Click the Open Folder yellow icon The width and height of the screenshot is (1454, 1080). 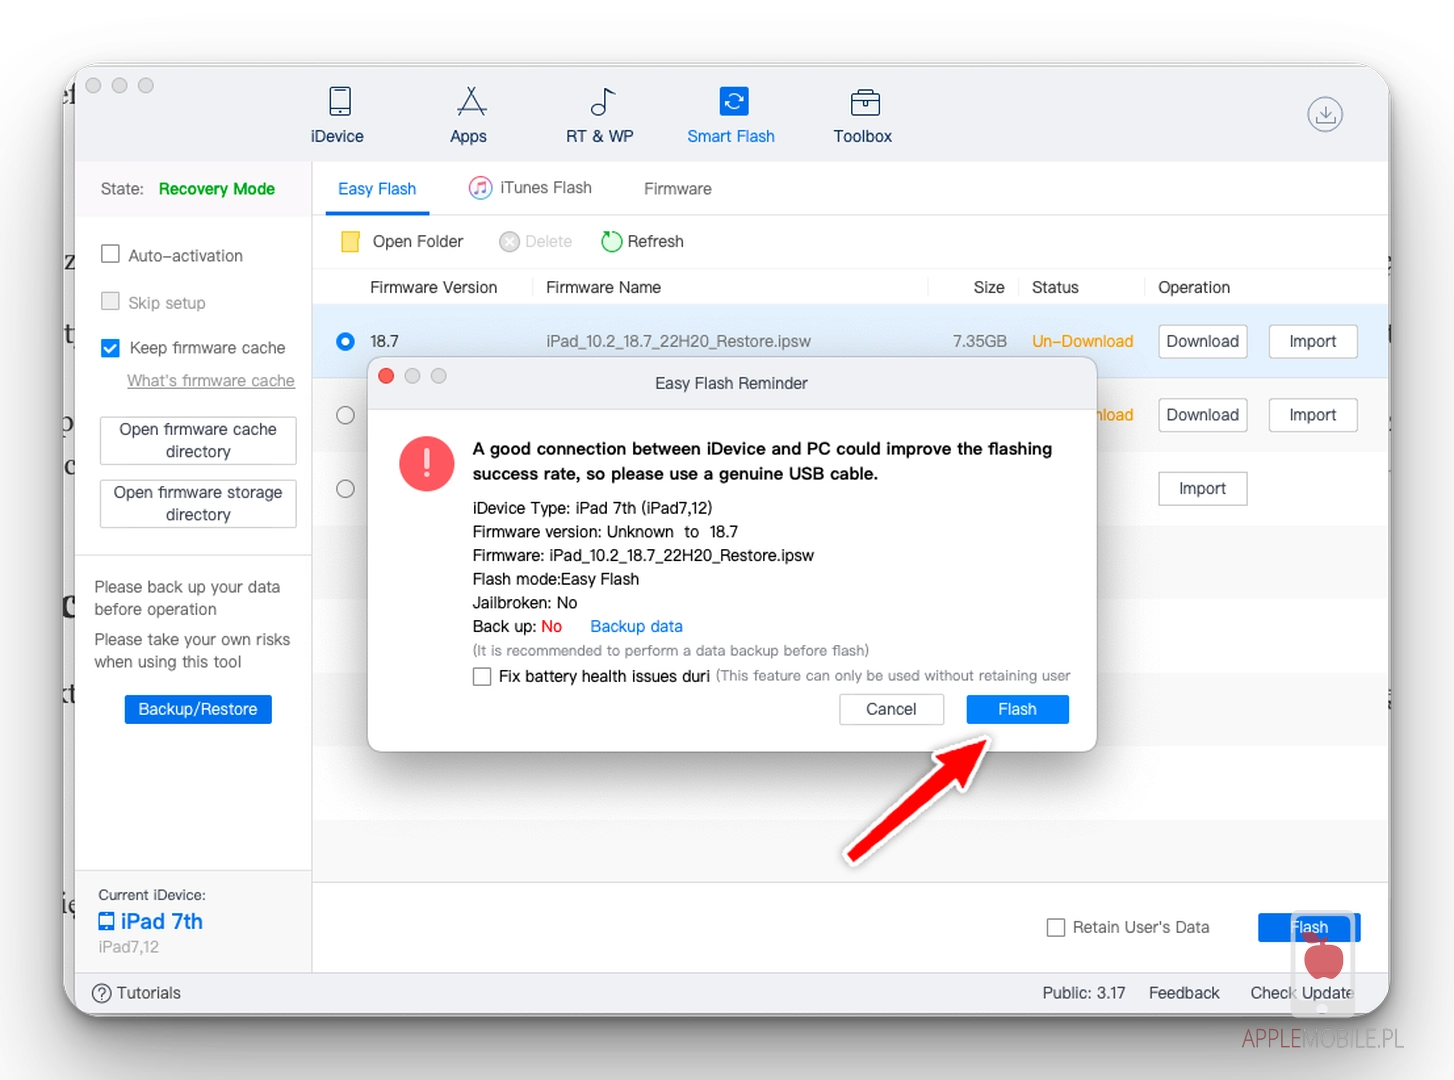[x=350, y=242]
